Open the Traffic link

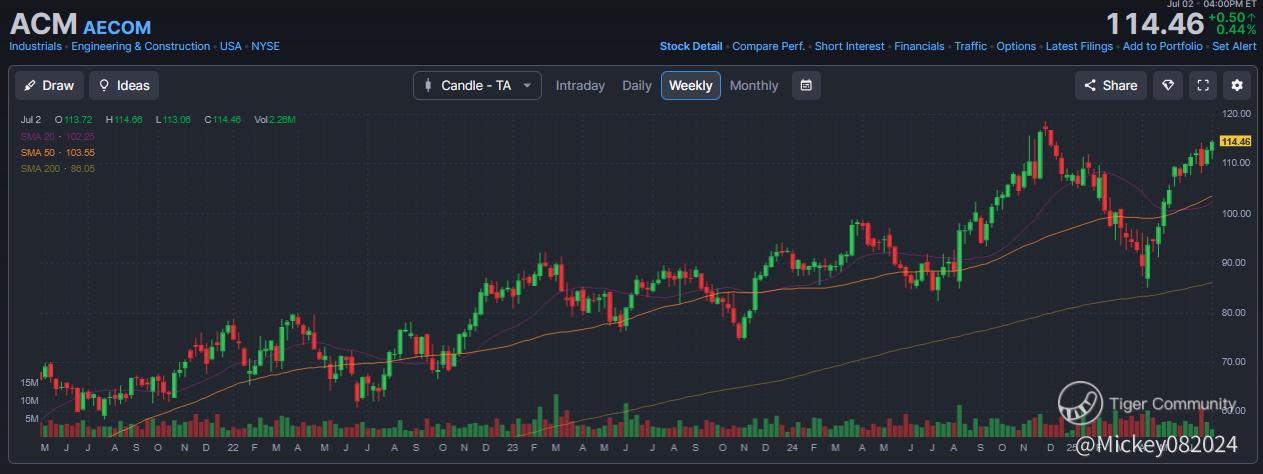(970, 46)
